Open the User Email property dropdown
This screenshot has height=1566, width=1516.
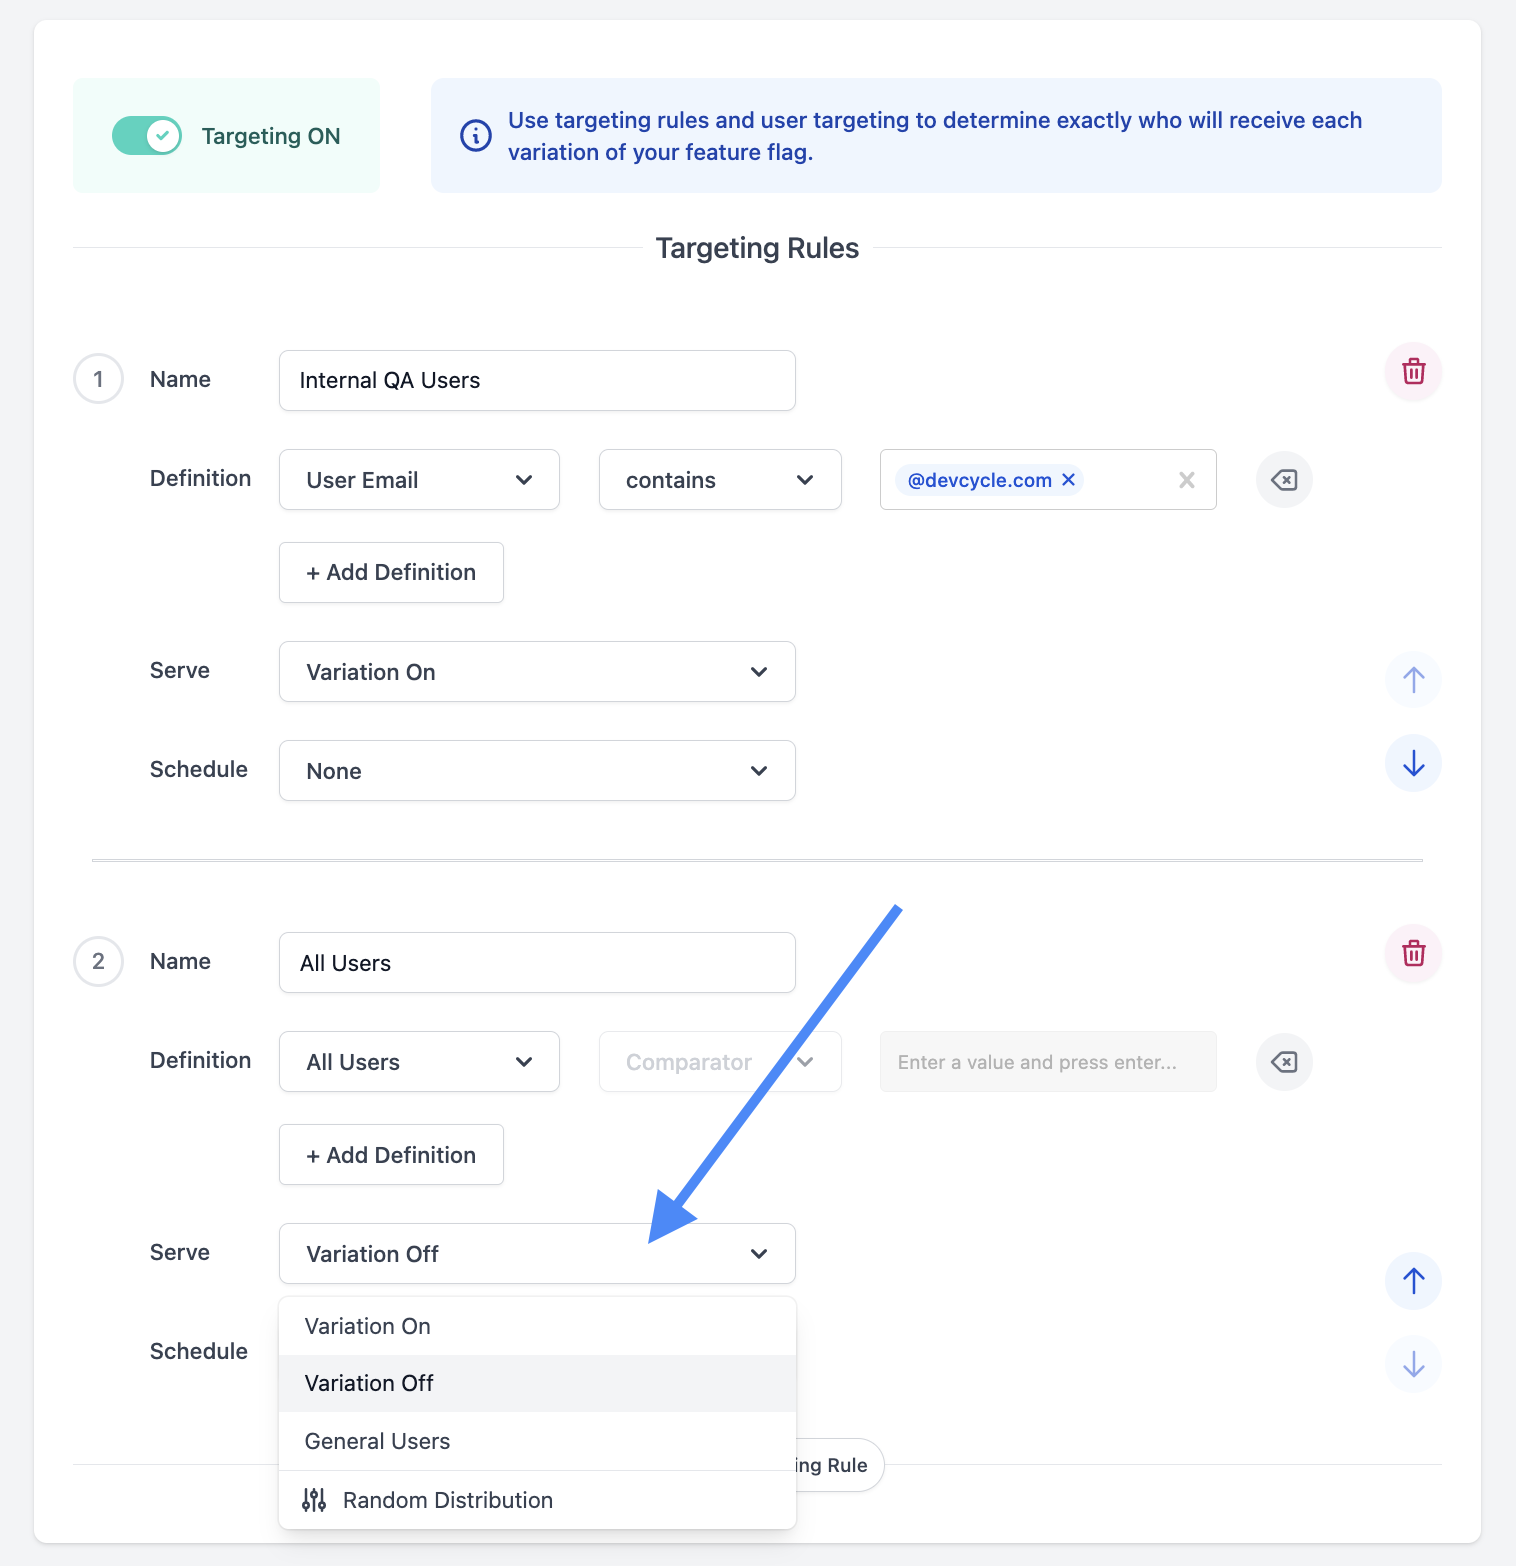(x=419, y=479)
